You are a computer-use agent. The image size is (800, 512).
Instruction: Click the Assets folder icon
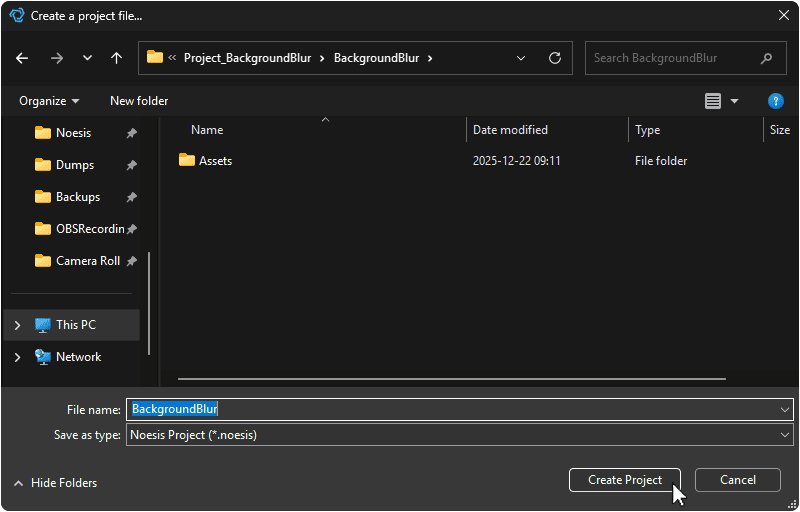[187, 160]
